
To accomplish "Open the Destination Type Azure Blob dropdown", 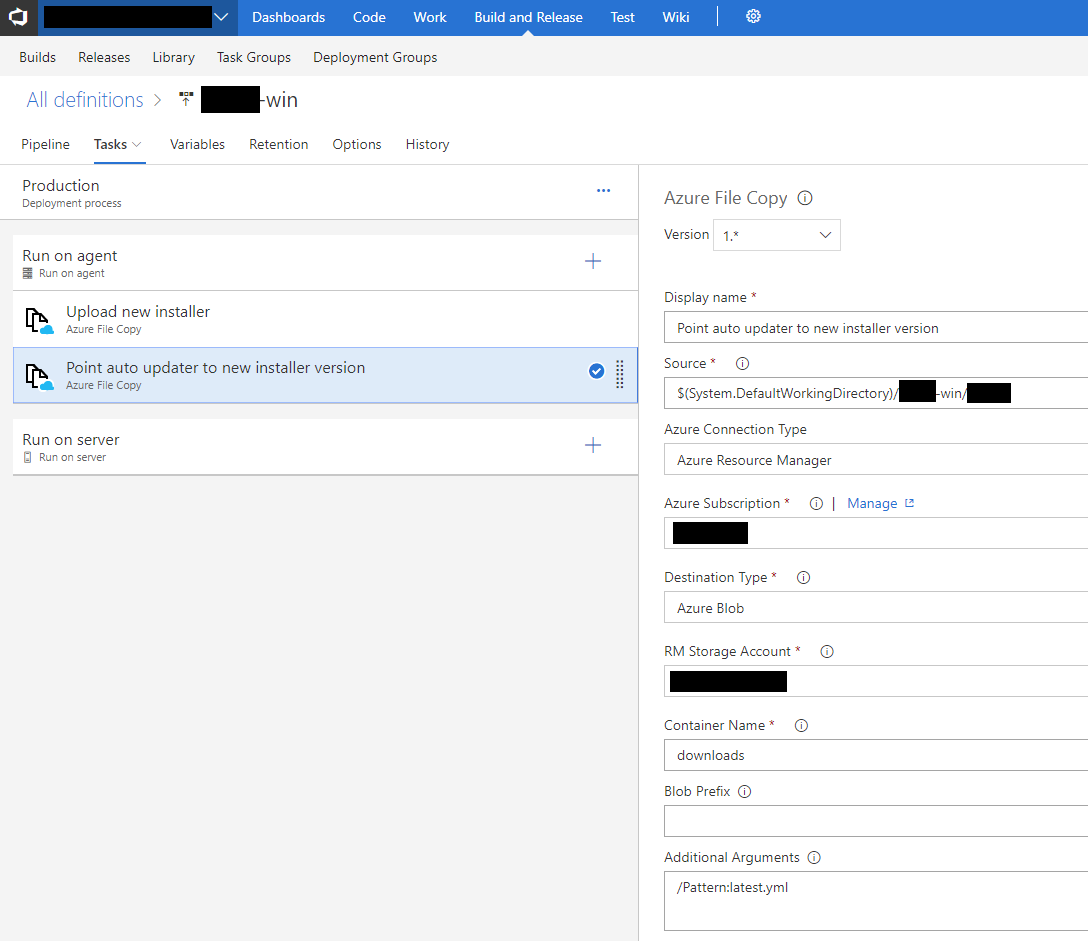I will [x=876, y=607].
